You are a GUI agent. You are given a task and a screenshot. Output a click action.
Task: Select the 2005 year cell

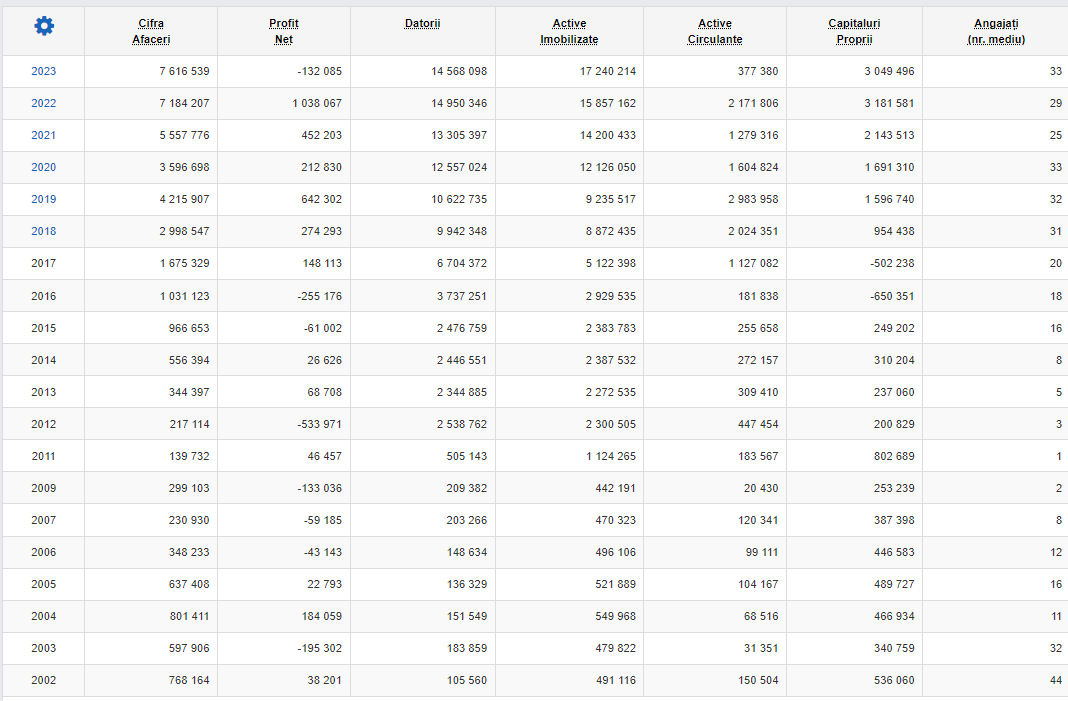[44, 585]
